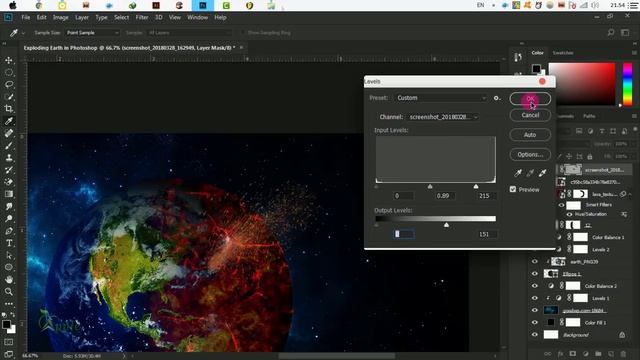Image resolution: width=640 pixels, height=360 pixels.
Task: Select the Quick Selection tool
Action: [x=9, y=97]
